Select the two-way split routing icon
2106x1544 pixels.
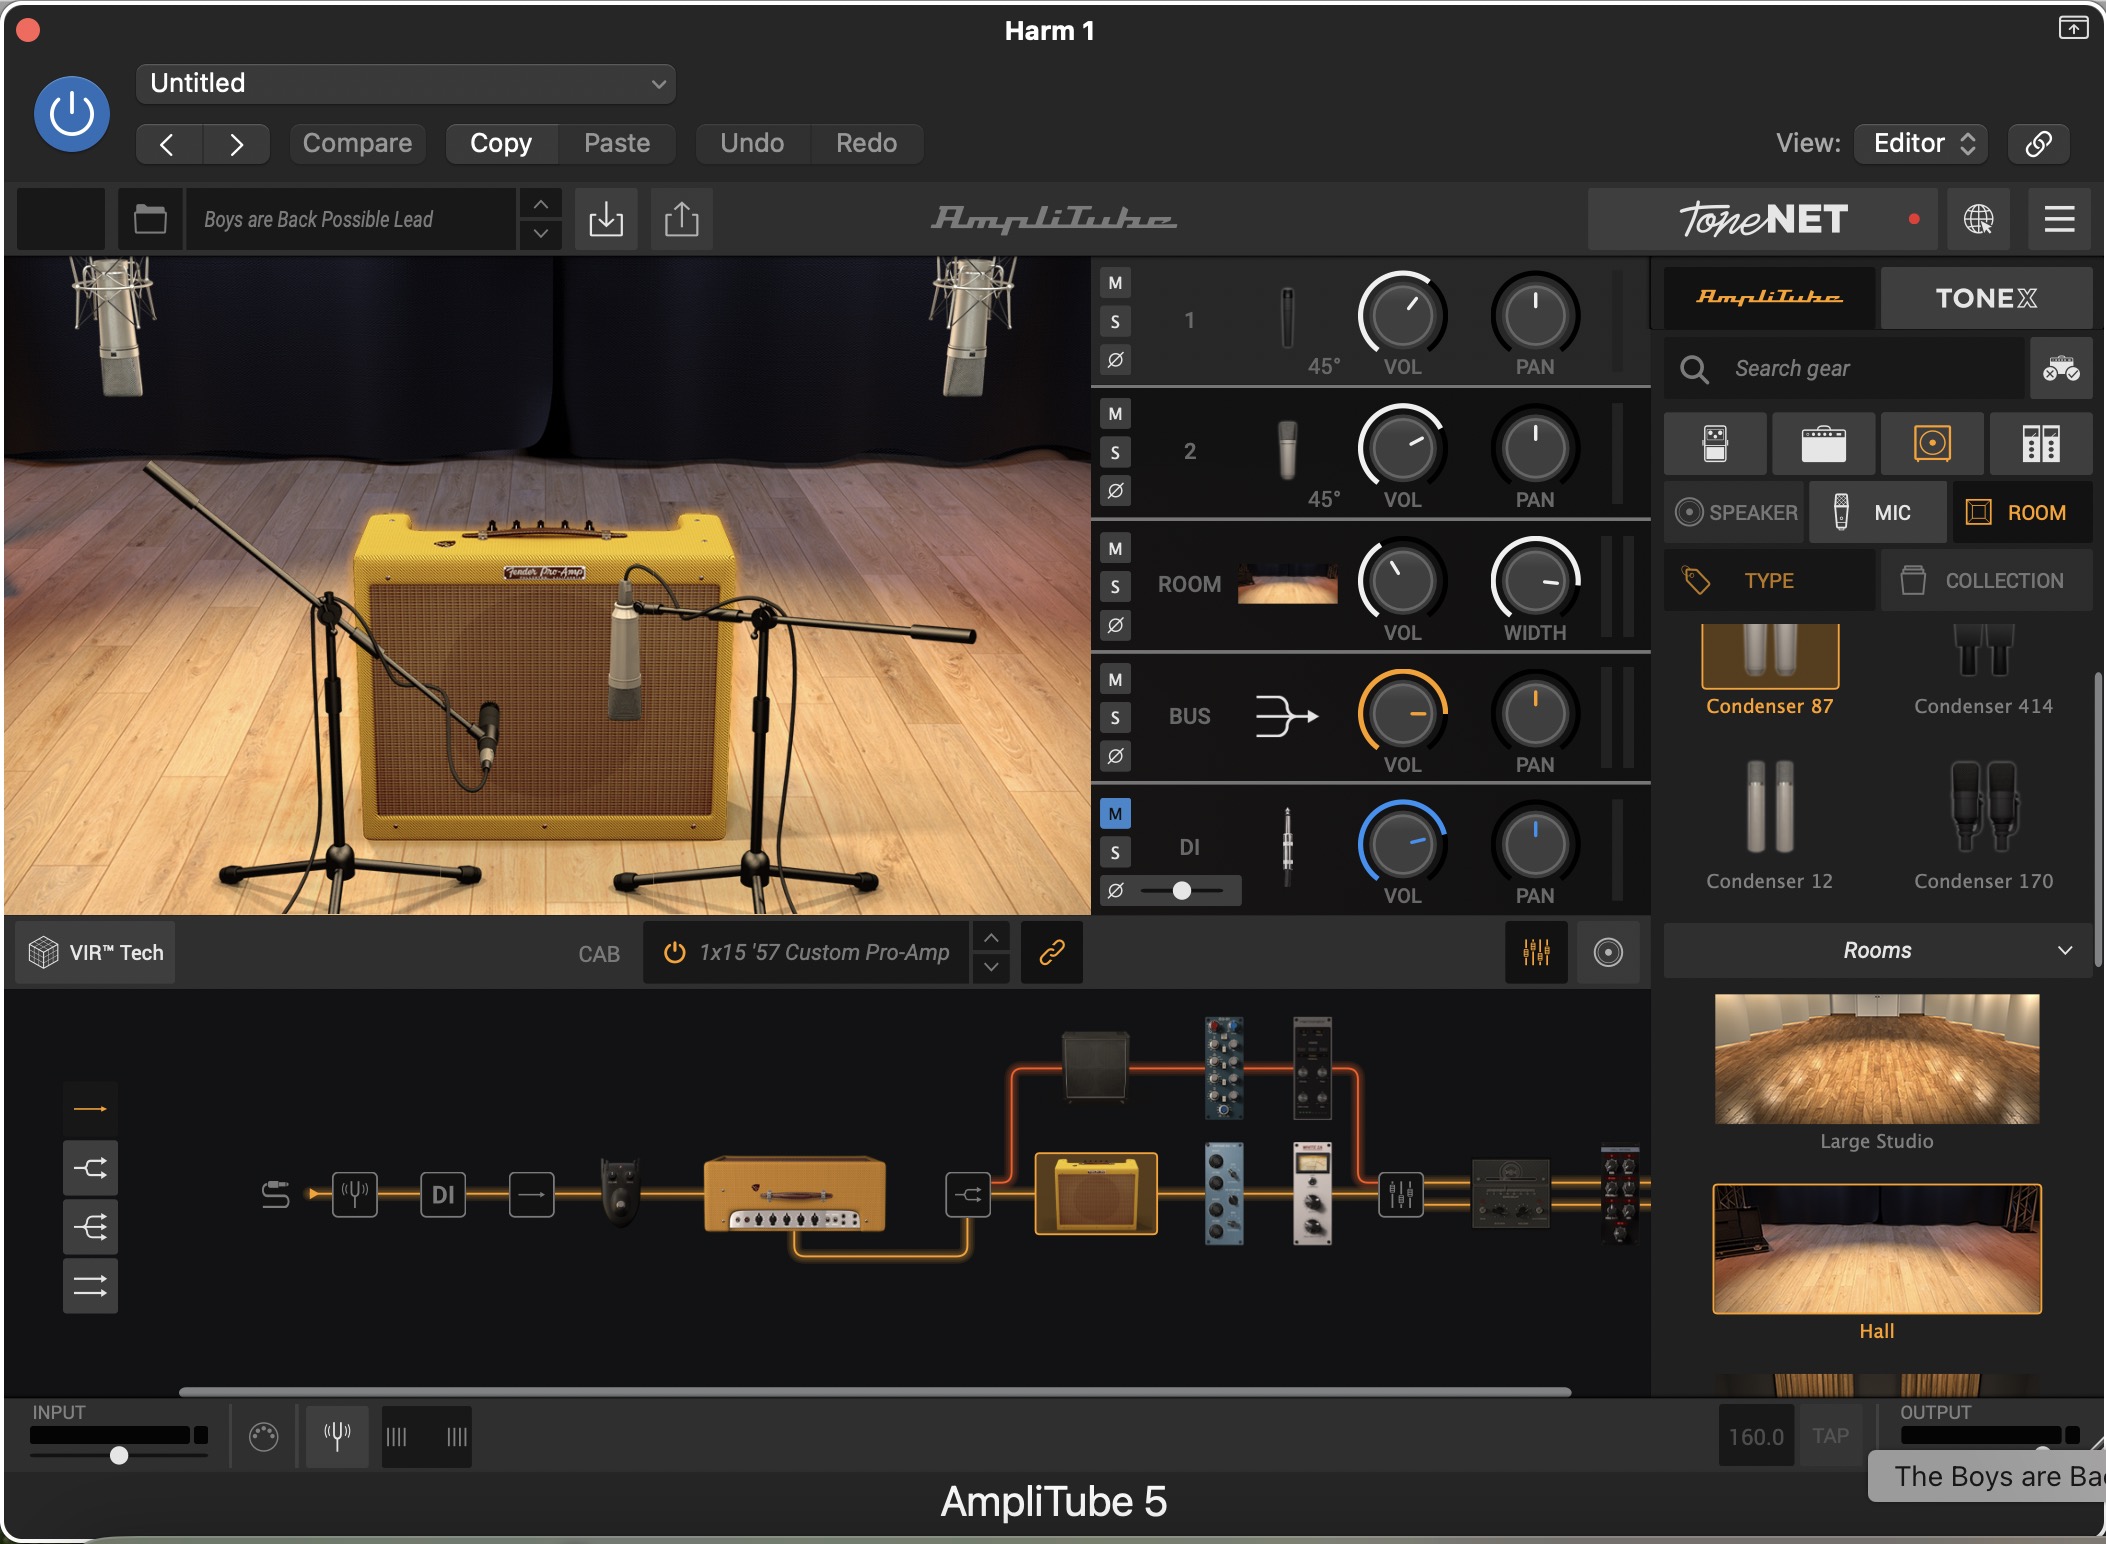click(90, 1168)
